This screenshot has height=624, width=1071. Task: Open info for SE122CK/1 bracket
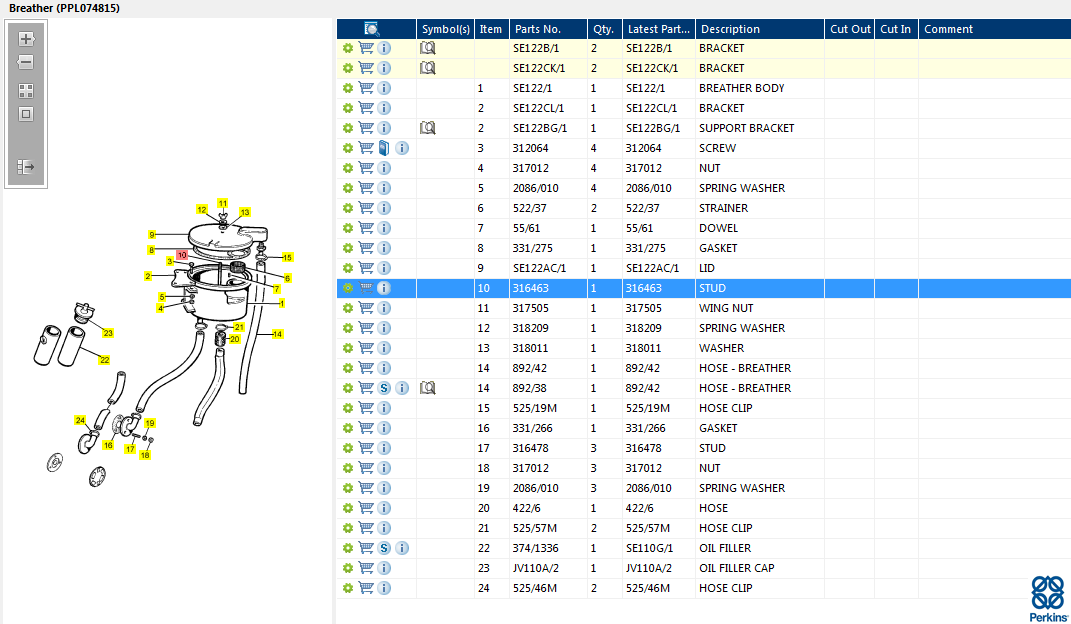pyautogui.click(x=384, y=68)
